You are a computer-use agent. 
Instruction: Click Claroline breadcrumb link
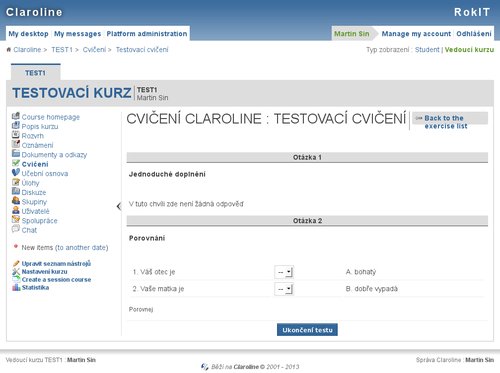pyautogui.click(x=27, y=50)
